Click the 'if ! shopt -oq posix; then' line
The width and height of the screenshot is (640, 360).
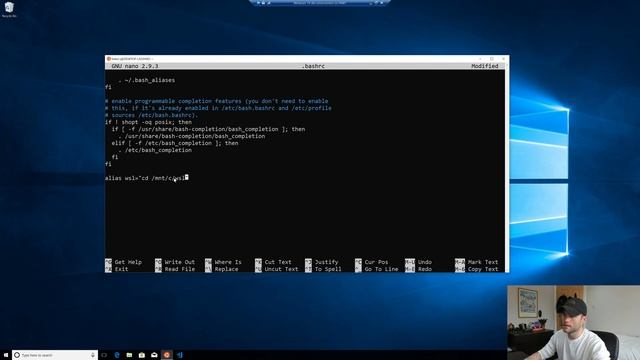(x=148, y=122)
